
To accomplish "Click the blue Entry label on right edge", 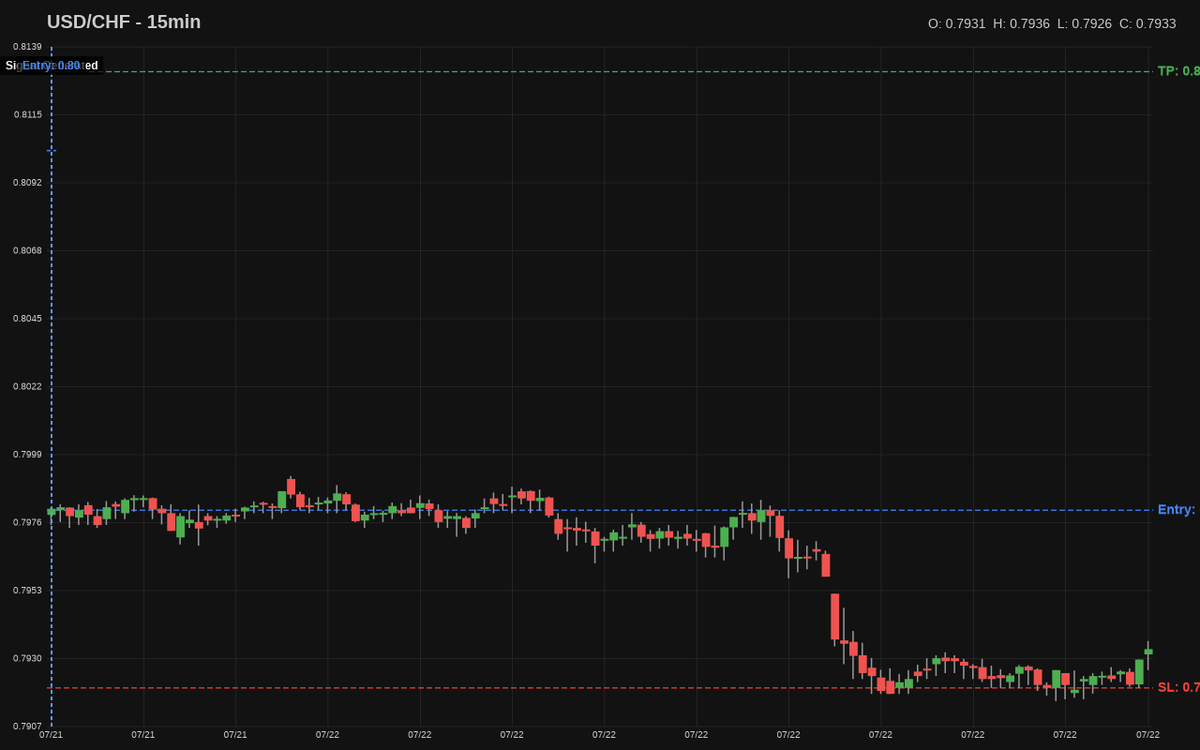I will pos(1177,510).
